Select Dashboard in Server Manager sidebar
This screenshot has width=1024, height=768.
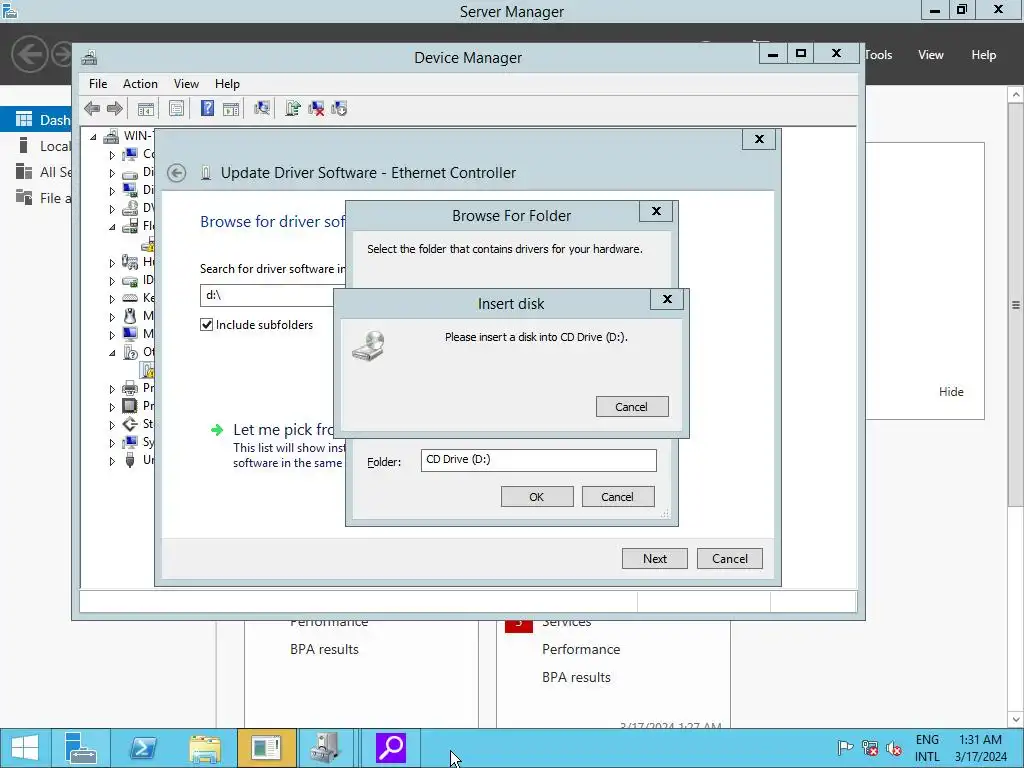click(36, 120)
